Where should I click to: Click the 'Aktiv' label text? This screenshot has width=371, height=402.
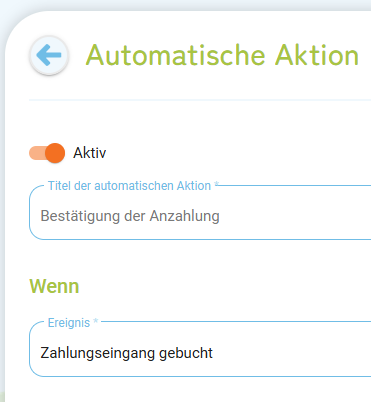(90, 153)
